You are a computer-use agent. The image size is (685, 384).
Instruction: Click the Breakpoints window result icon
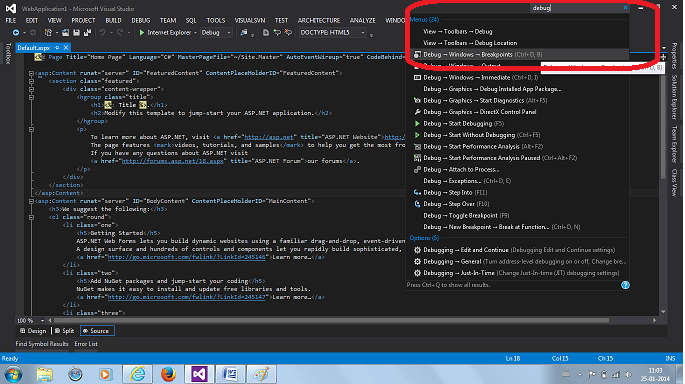pyautogui.click(x=417, y=55)
